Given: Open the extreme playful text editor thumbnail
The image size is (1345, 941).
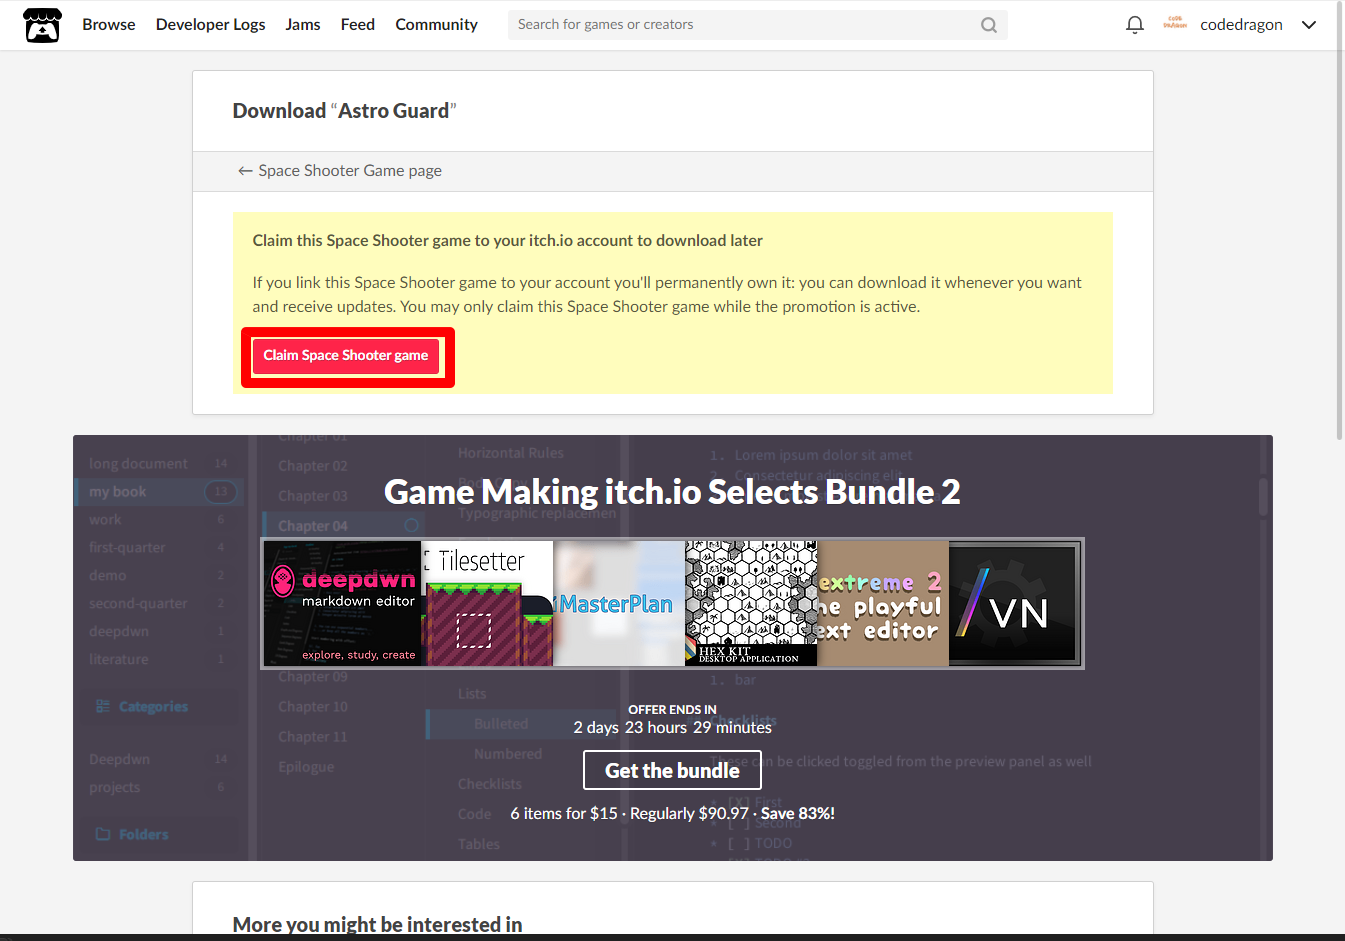Looking at the screenshot, I should (883, 604).
